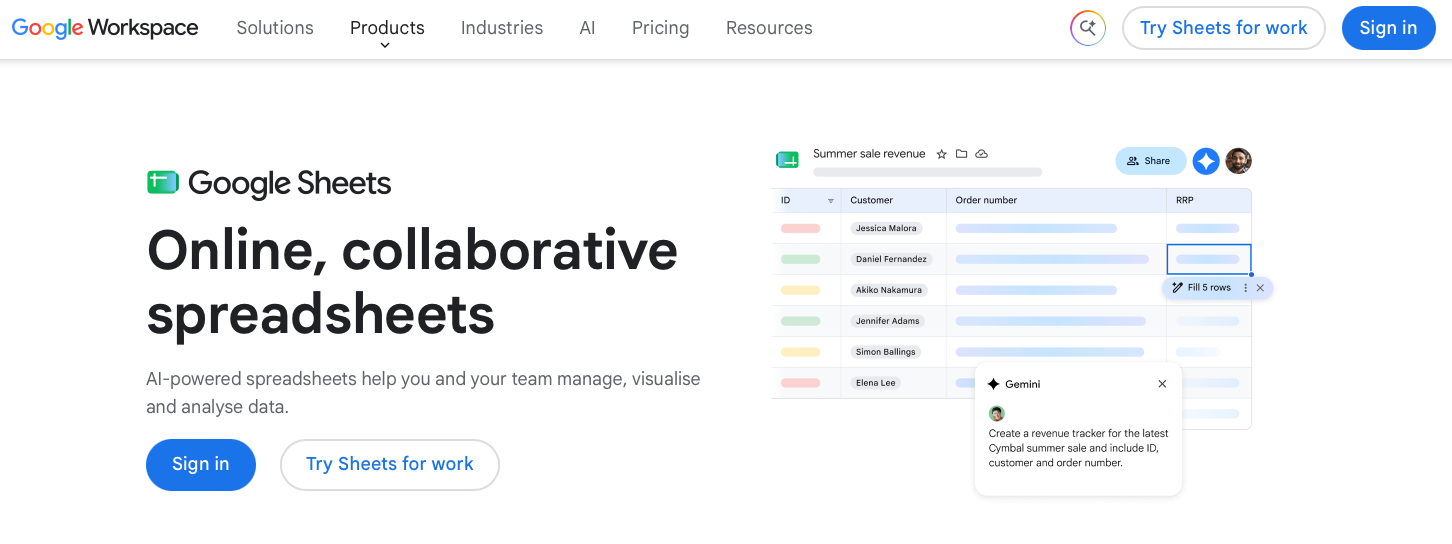Click the Simon Ballings customer chip

pyautogui.click(x=886, y=352)
